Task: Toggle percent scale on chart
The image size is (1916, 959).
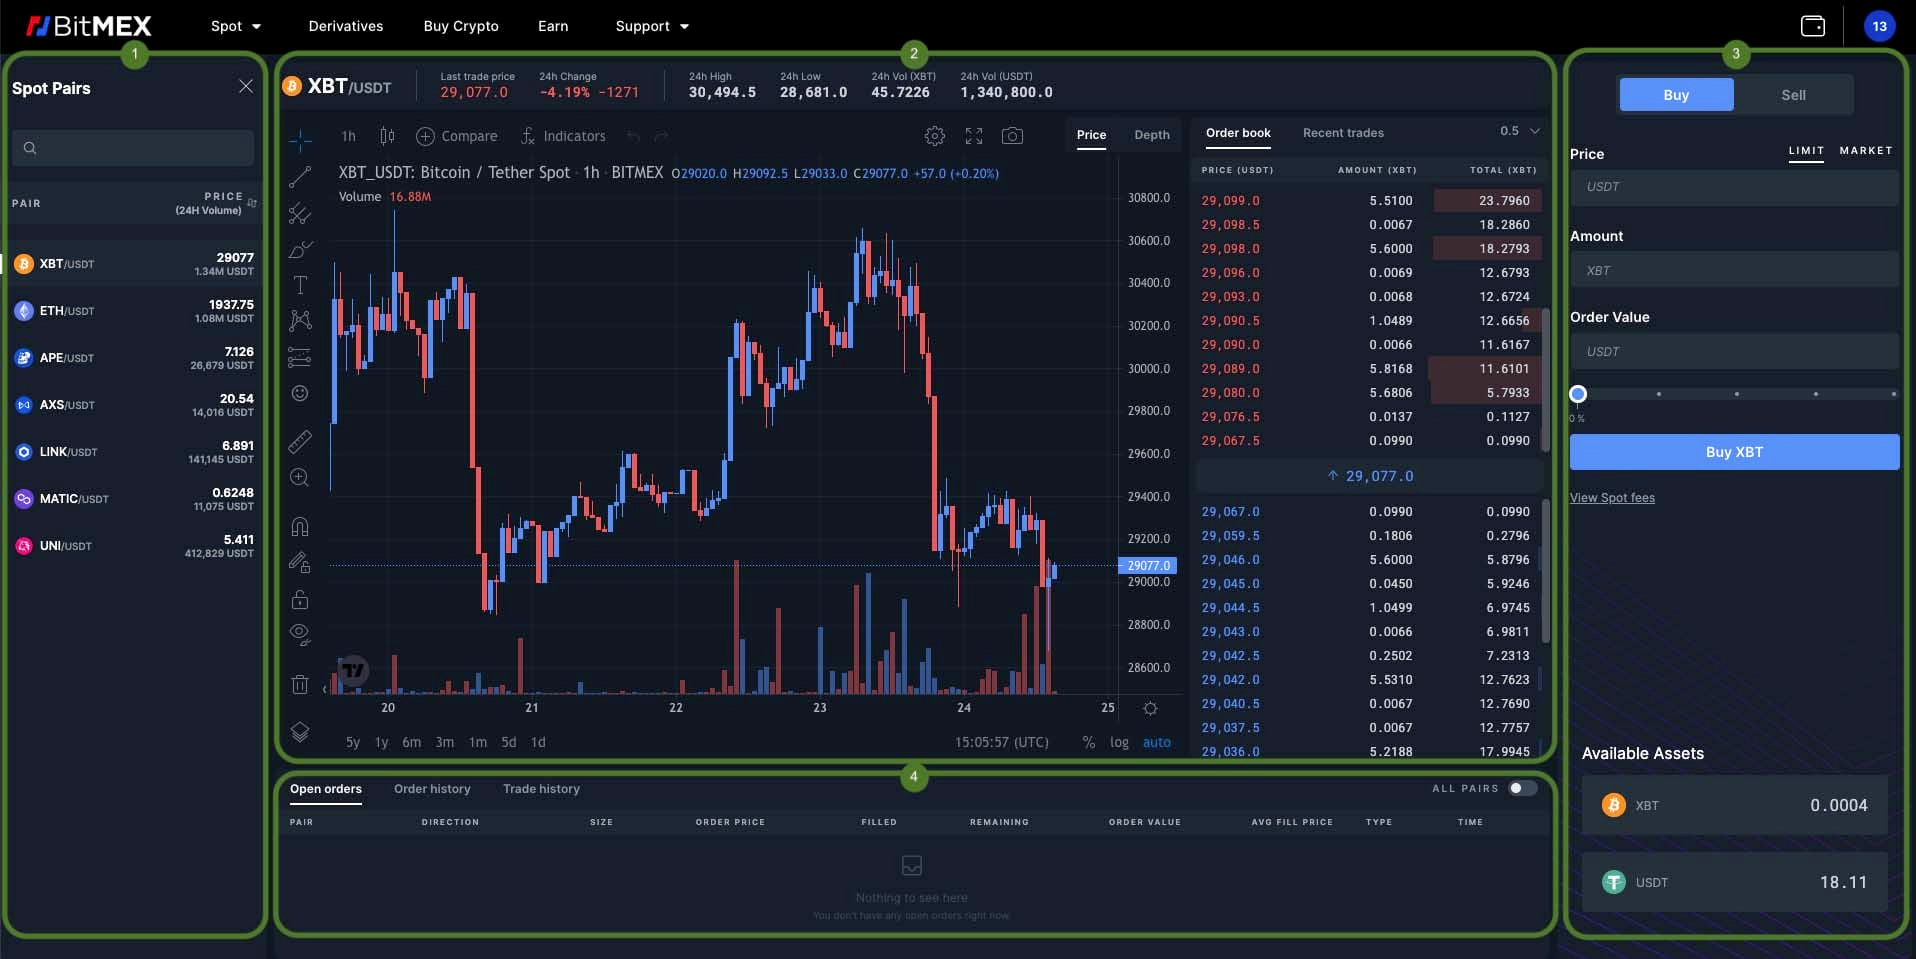Action: (1088, 742)
